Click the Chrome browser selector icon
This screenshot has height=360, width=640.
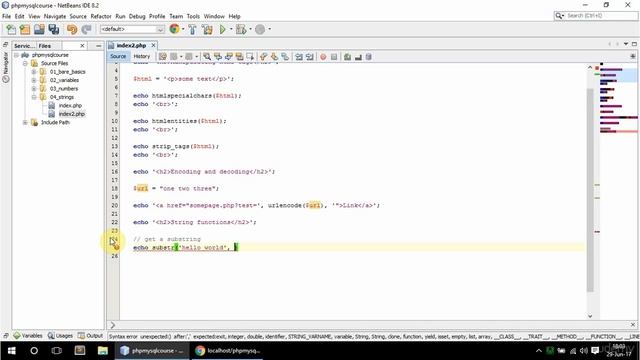(174, 29)
